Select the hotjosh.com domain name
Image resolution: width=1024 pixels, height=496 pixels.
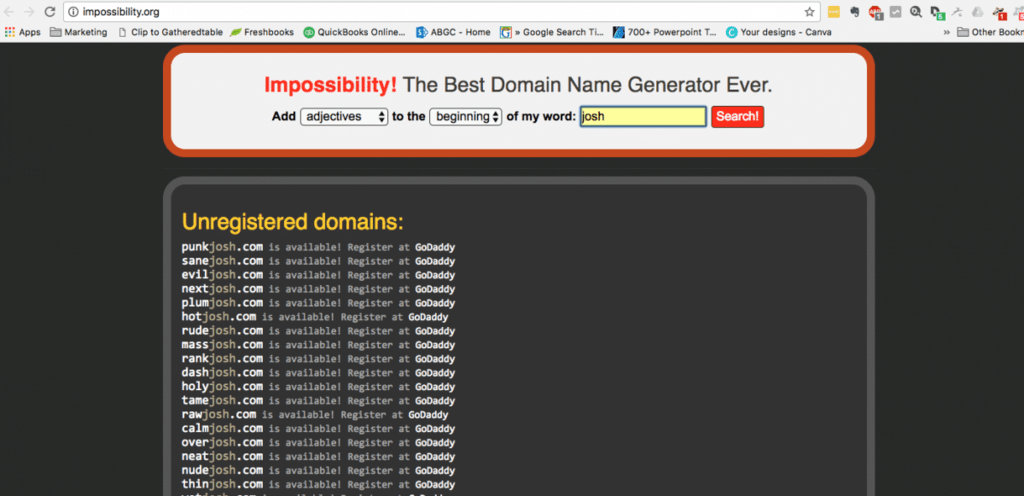(219, 317)
